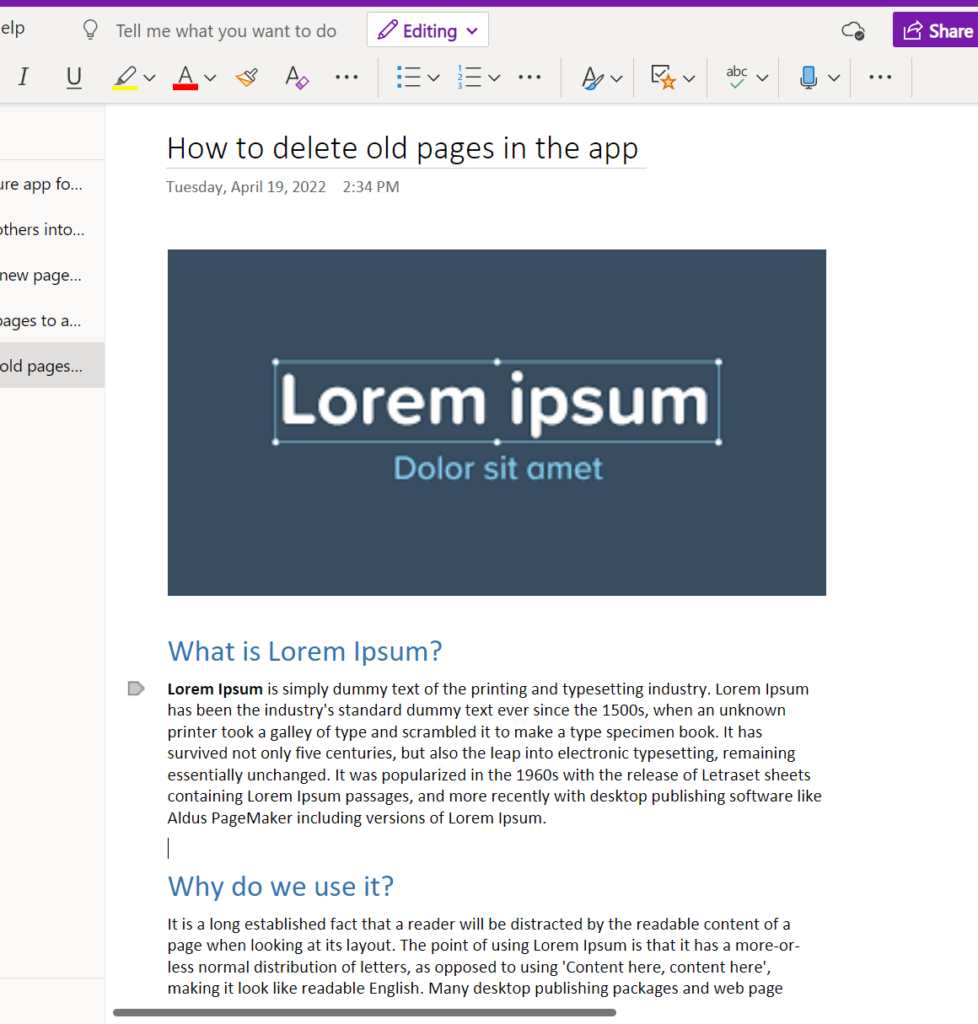Screen dimensions: 978x1024
Task: Click the Tag checkbox-star icon
Action: coord(663,77)
